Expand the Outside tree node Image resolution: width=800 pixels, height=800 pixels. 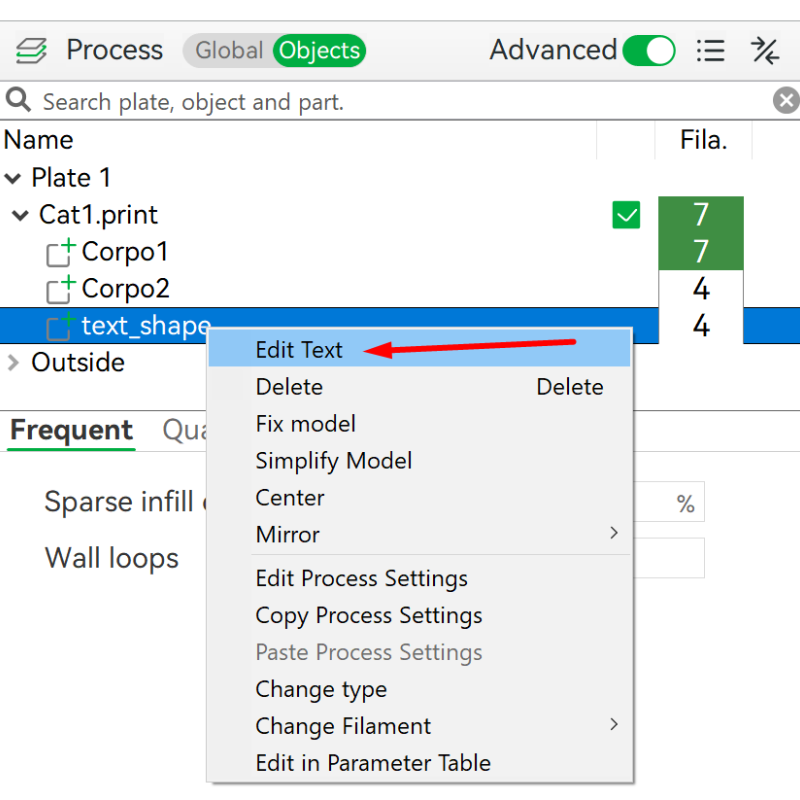(13, 362)
